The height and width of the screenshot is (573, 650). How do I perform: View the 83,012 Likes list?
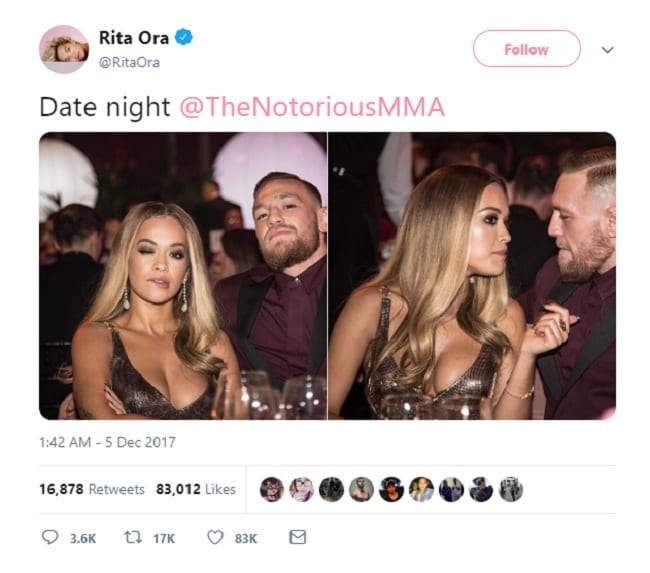[x=196, y=489]
